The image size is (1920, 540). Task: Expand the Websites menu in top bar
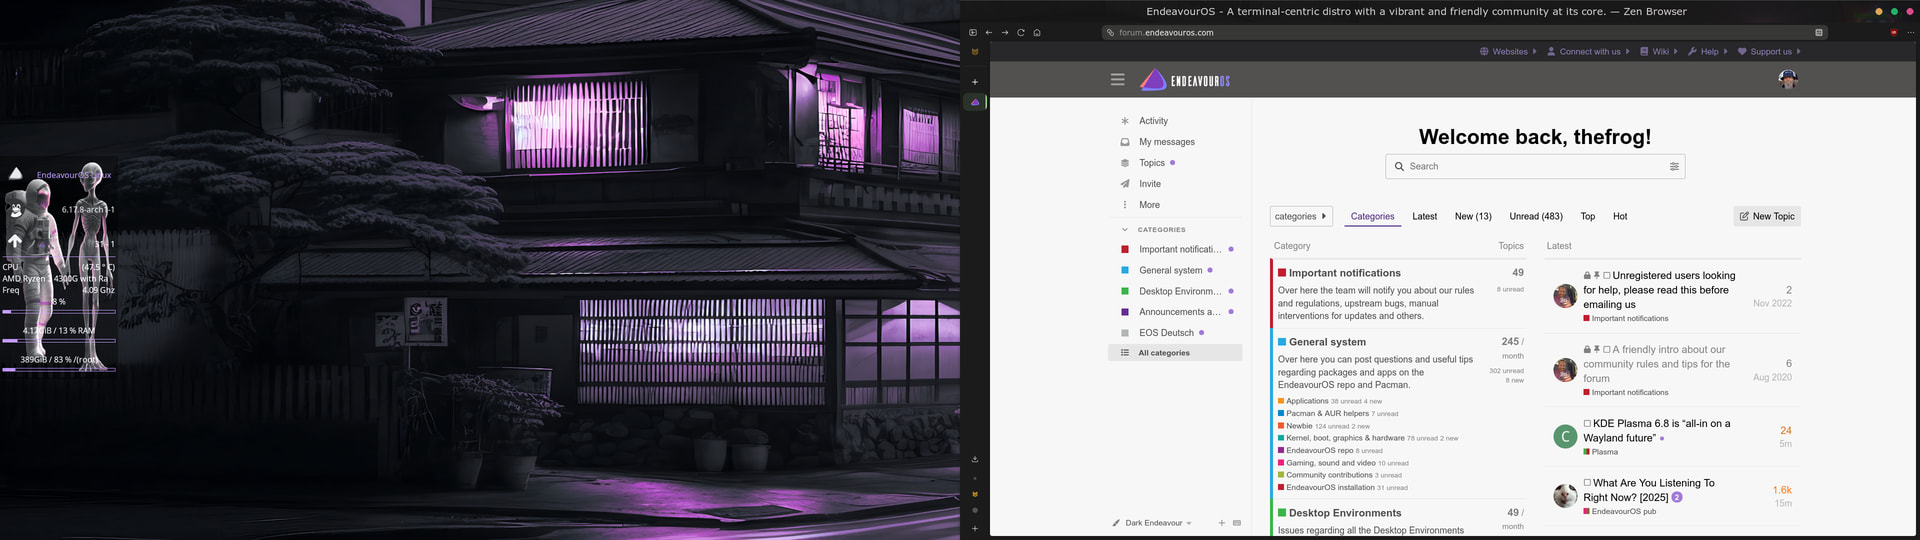click(1508, 52)
